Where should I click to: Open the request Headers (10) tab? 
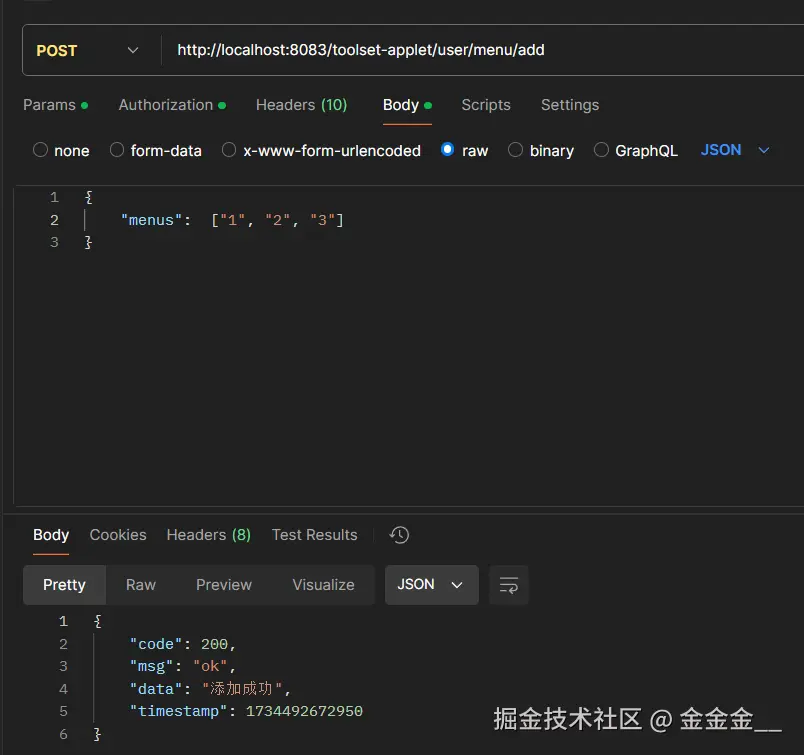(x=302, y=105)
